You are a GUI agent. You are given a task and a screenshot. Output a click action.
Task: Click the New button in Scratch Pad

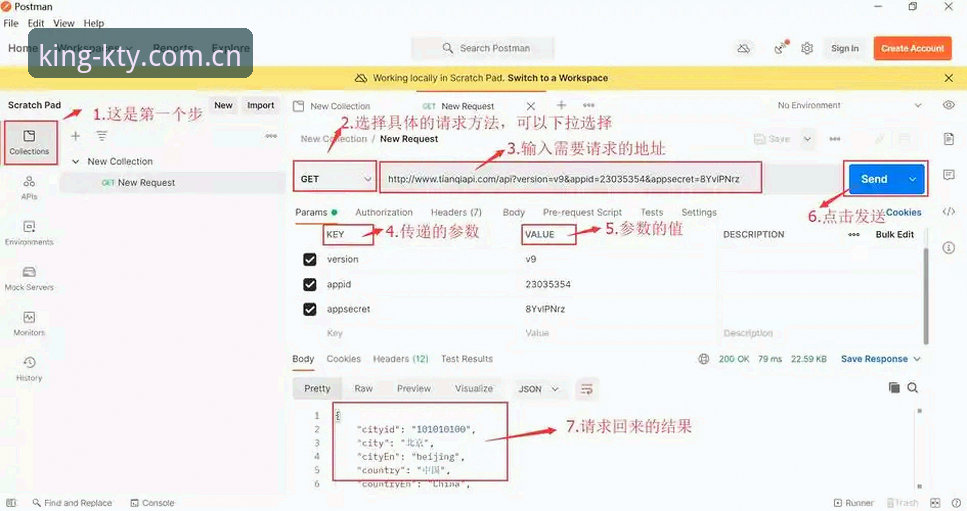tap(223, 105)
